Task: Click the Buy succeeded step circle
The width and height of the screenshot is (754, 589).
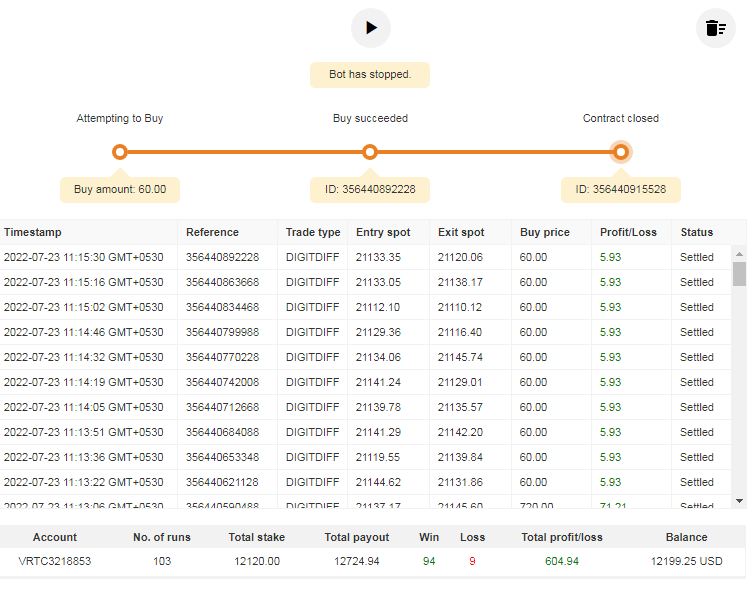Action: pos(370,152)
